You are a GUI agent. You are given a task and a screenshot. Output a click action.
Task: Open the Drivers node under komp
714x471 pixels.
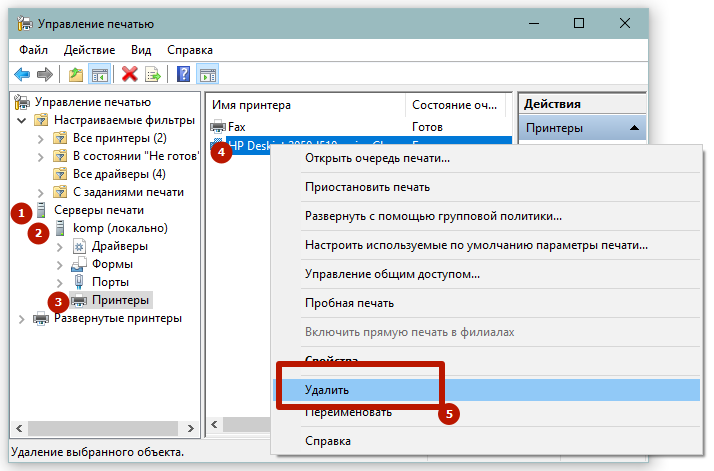(119, 246)
